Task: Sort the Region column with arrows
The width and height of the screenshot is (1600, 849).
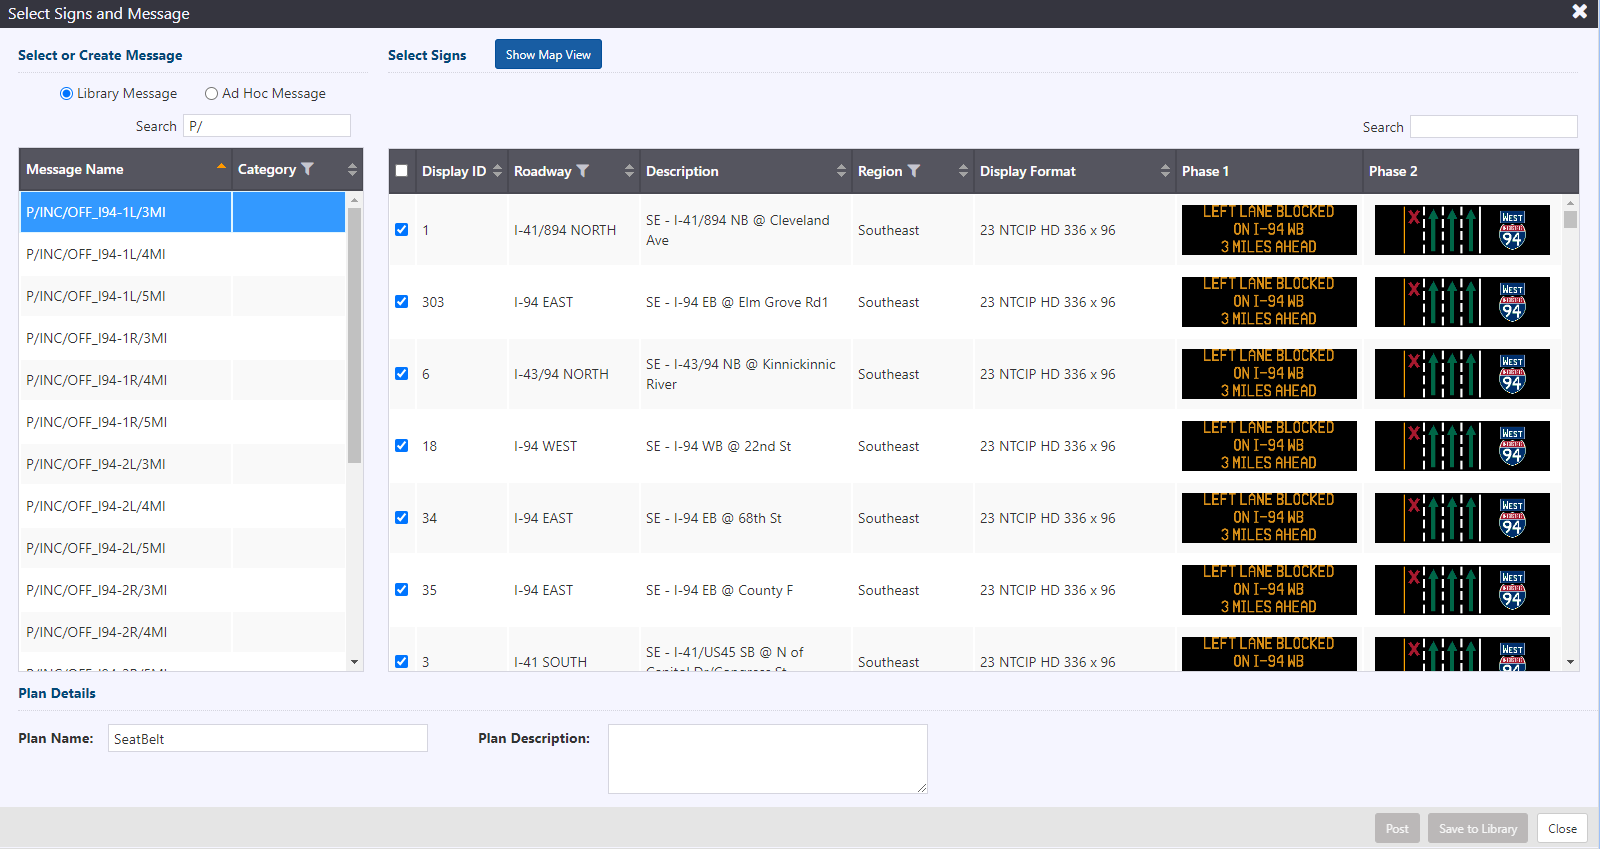Action: coord(963,171)
